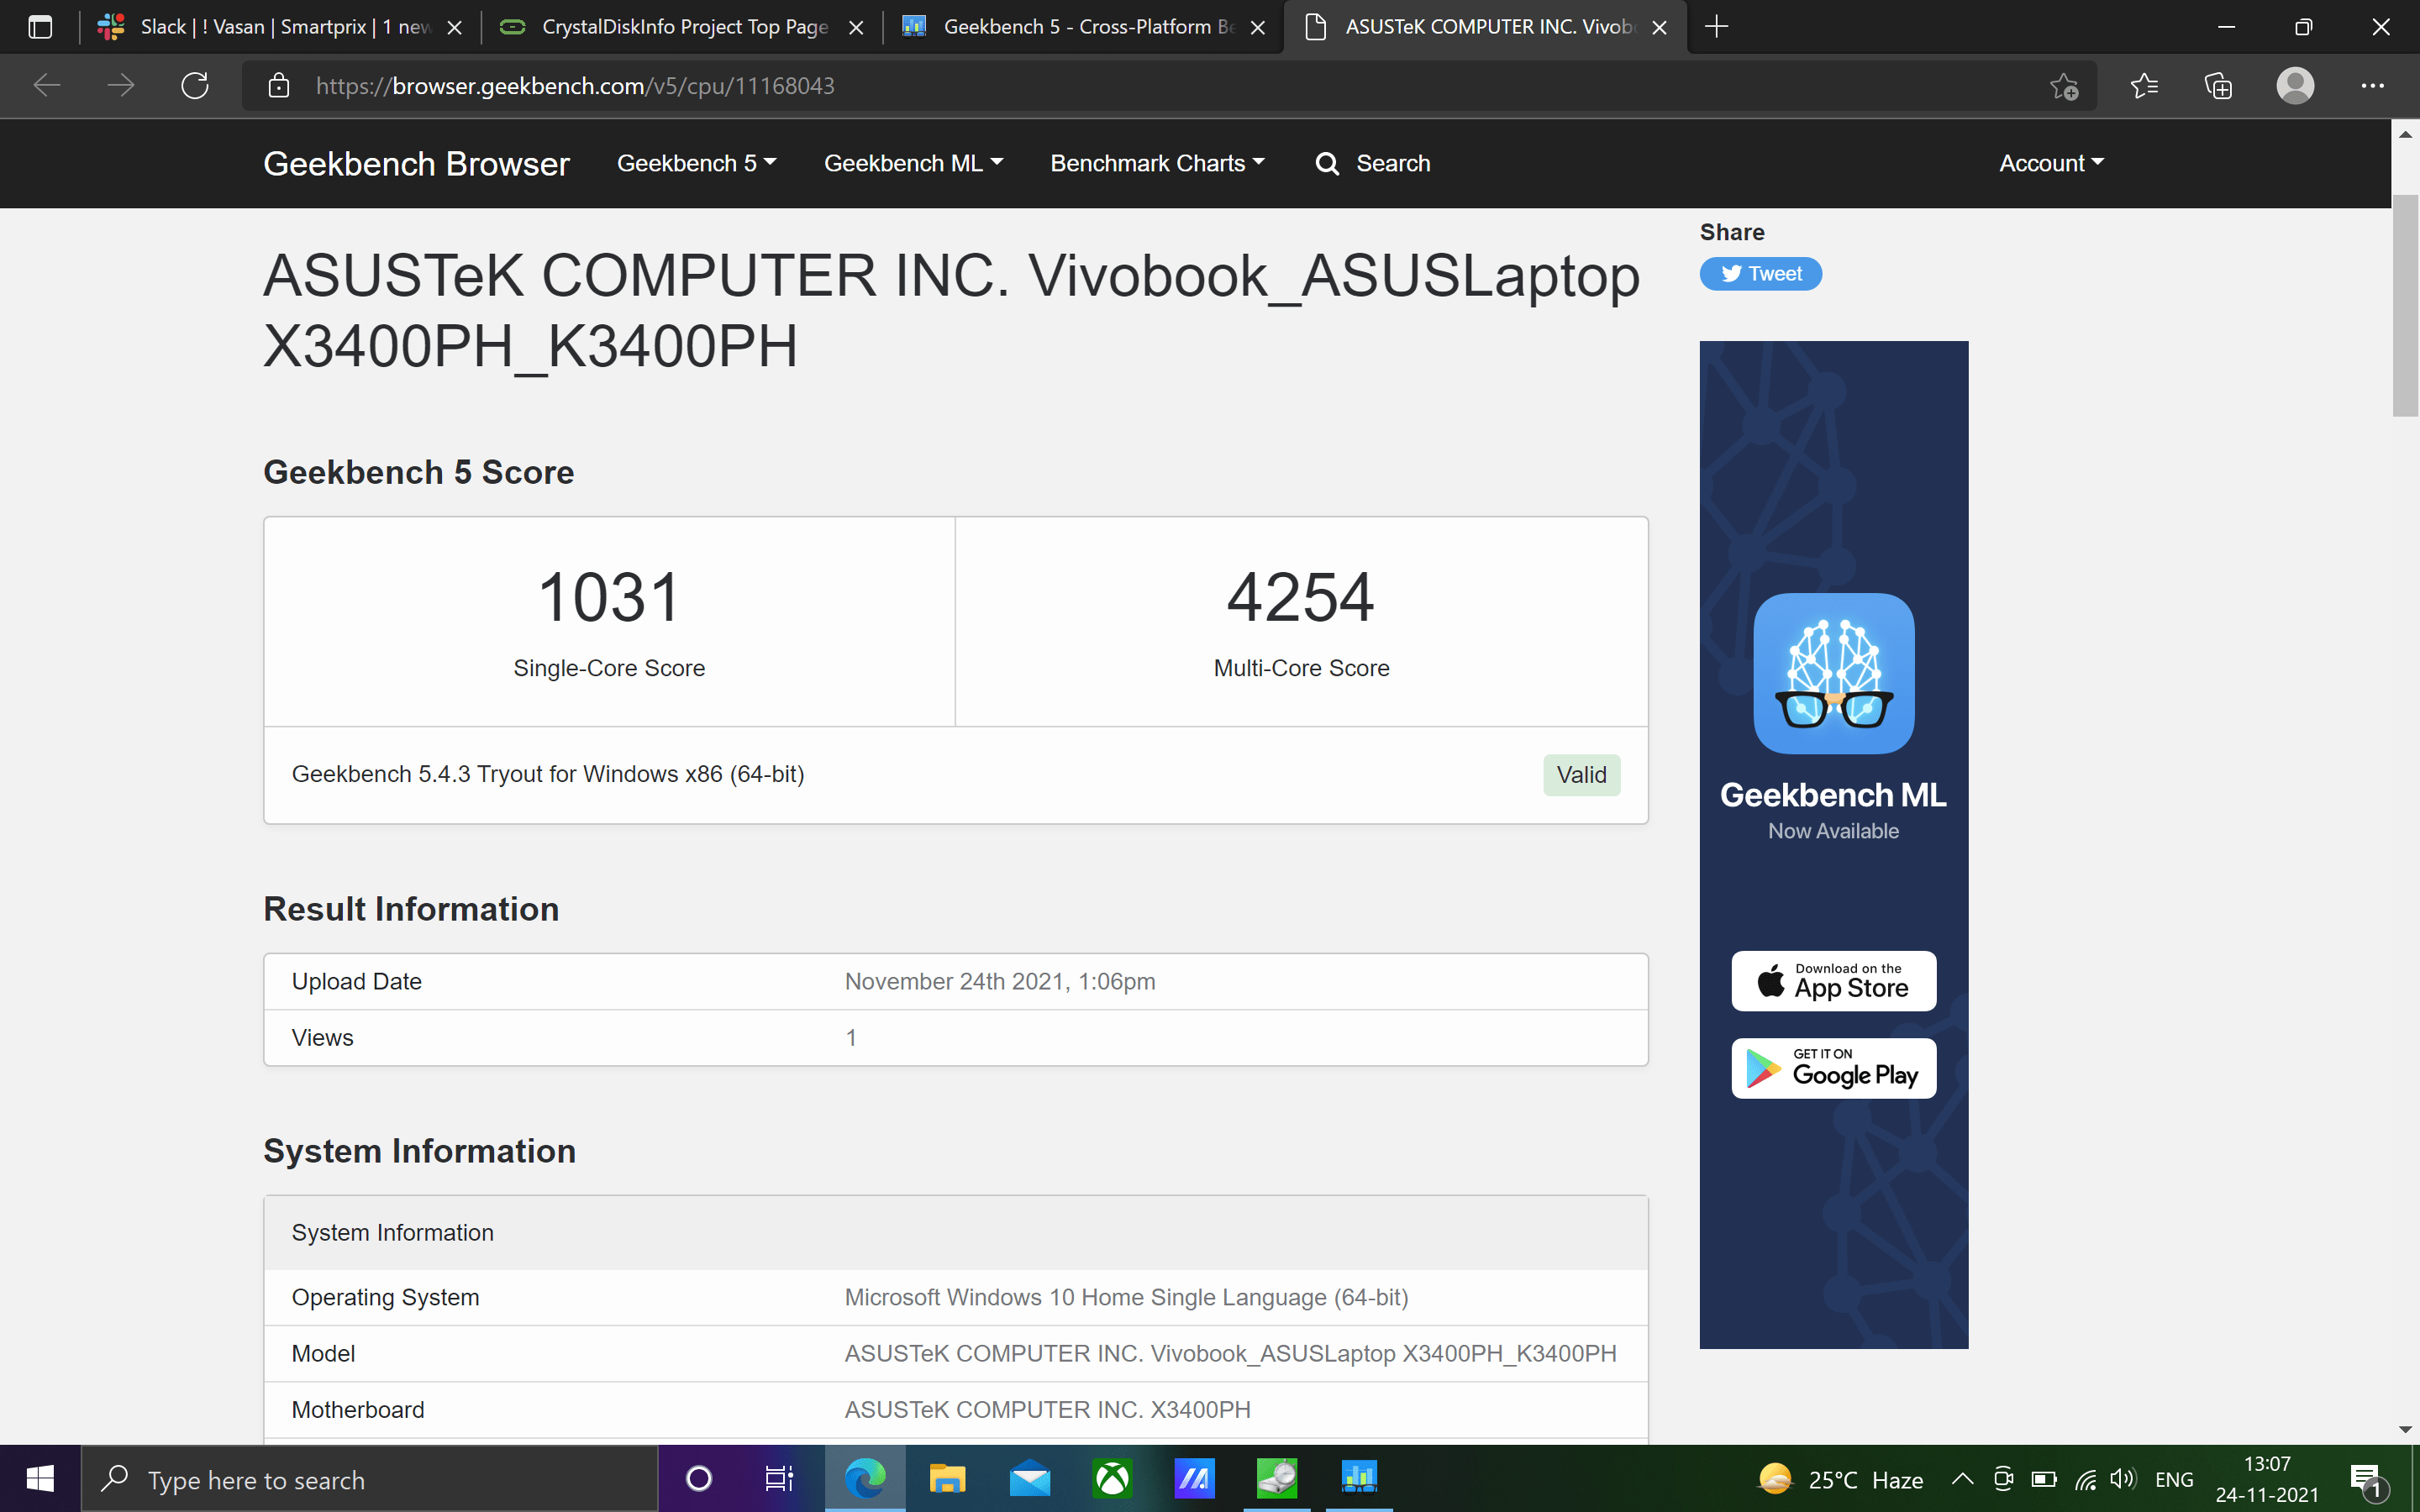Expand the Account dropdown menu
2420x1512 pixels.
click(x=2051, y=164)
